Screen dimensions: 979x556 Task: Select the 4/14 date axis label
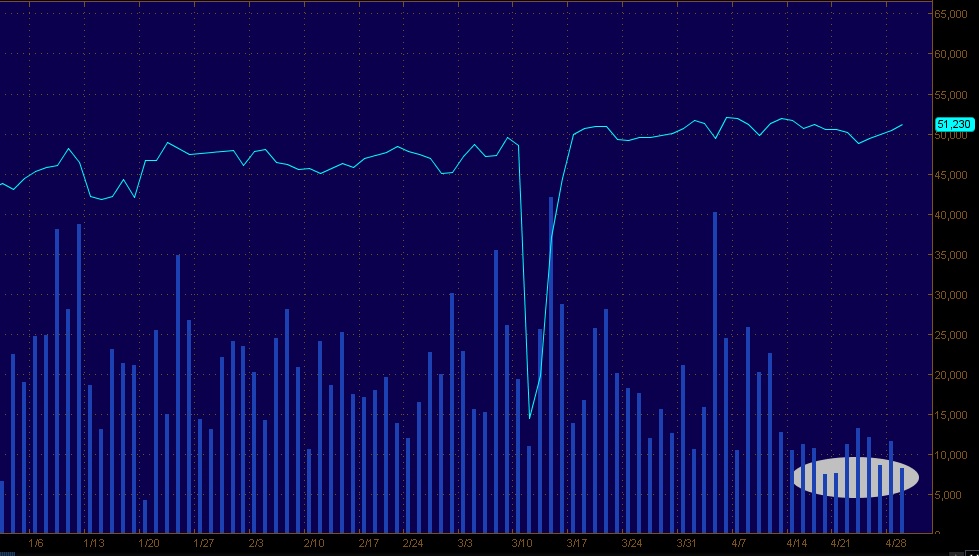[796, 544]
